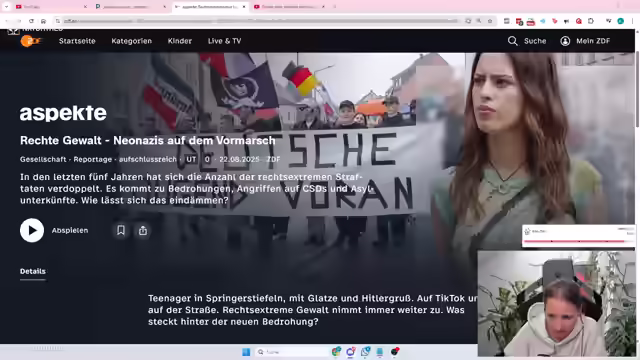Click the headline 'Rechte Gewalt - Neonazis auf dem Vormarsch'
This screenshot has width=640, height=360.
tap(148, 140)
